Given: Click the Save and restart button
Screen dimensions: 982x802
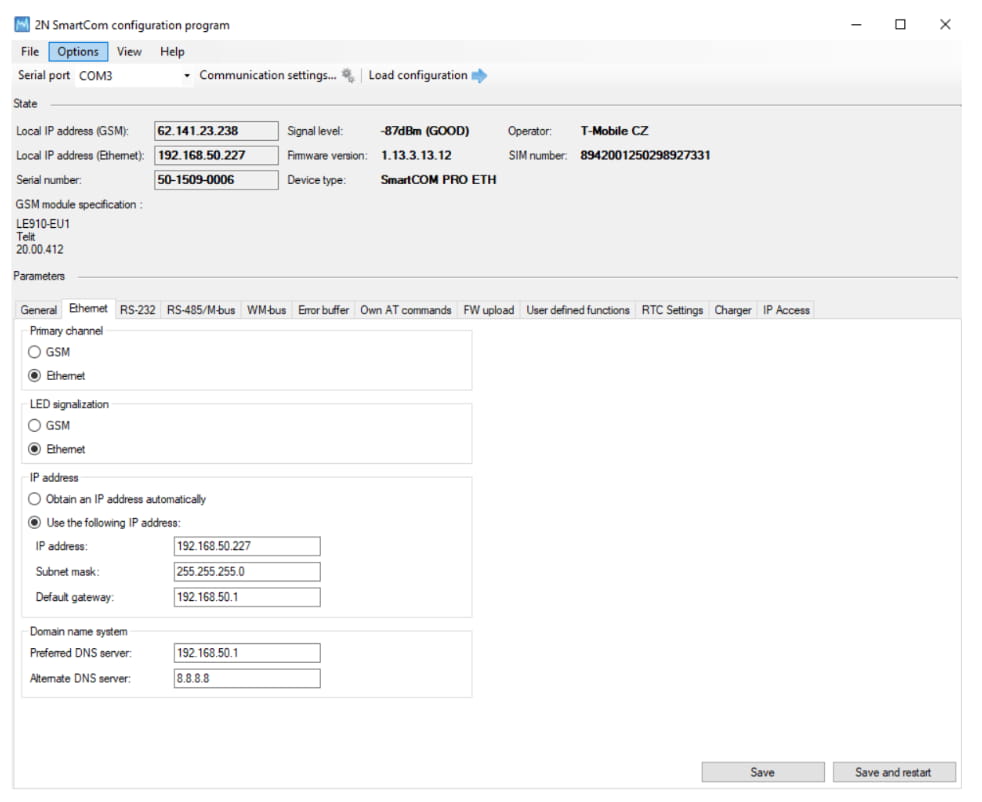Looking at the screenshot, I should [894, 773].
